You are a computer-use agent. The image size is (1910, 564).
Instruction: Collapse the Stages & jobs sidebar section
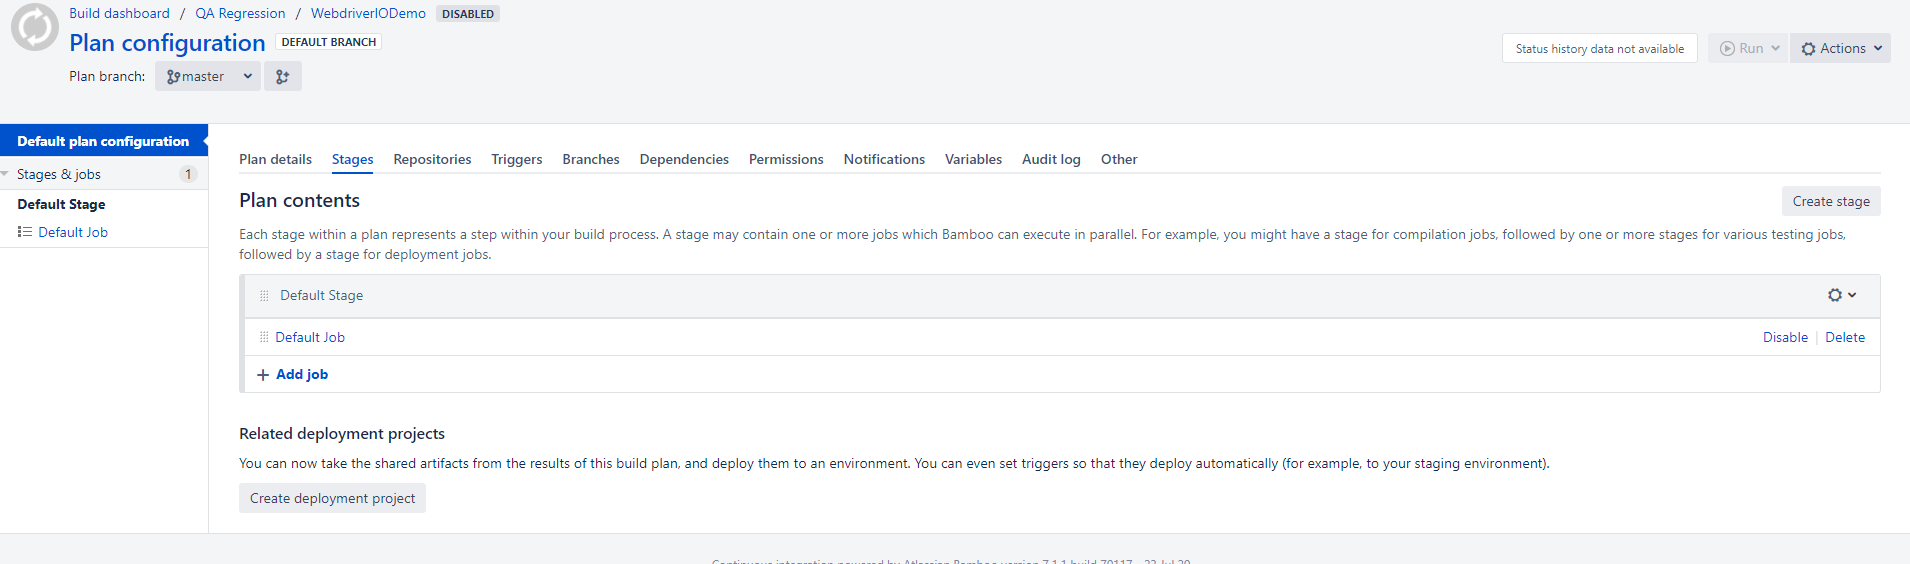[x=5, y=174]
